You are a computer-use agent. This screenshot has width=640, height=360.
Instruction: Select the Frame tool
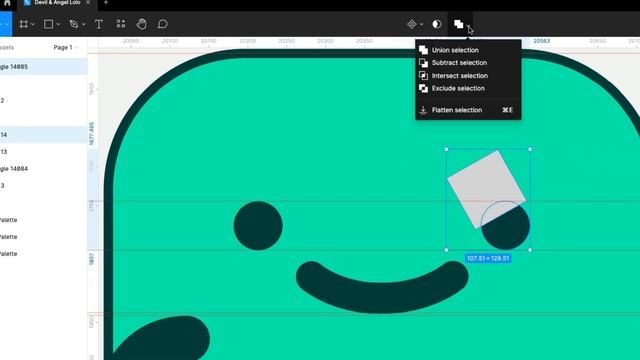[x=24, y=24]
